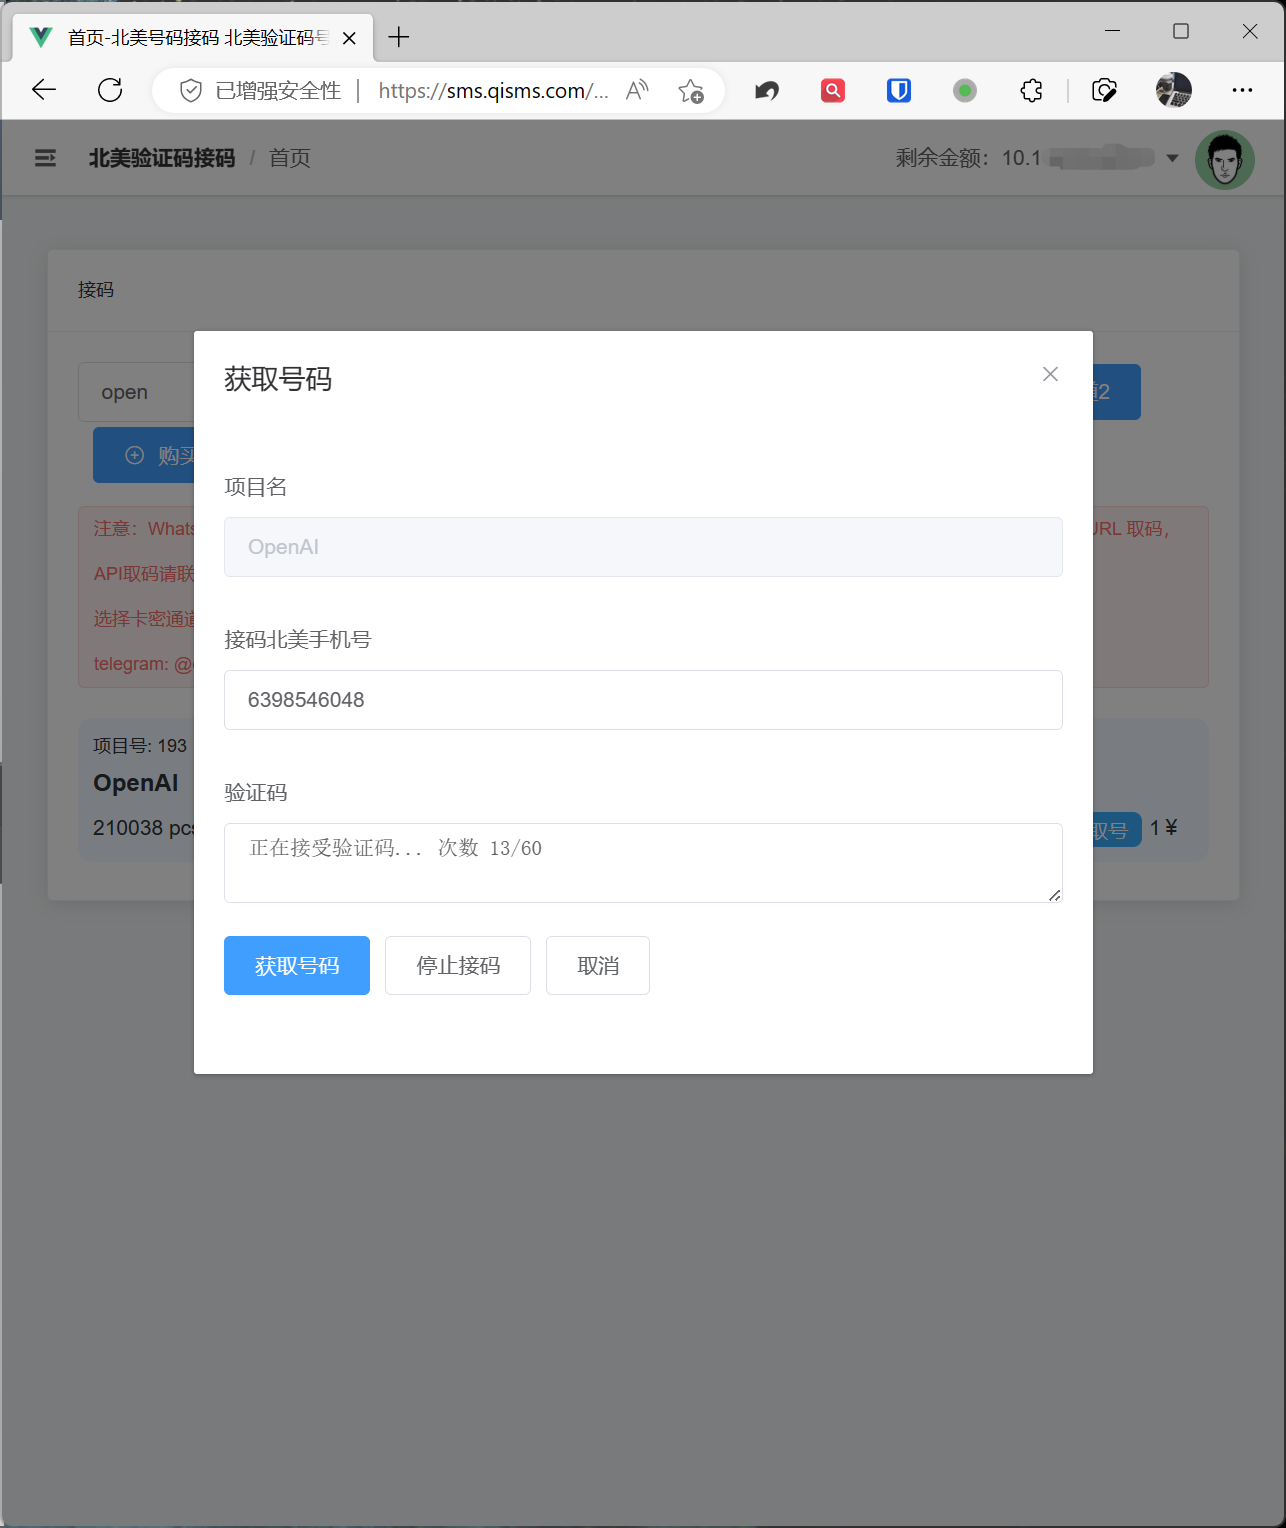Click the 停止接码 button

457,965
